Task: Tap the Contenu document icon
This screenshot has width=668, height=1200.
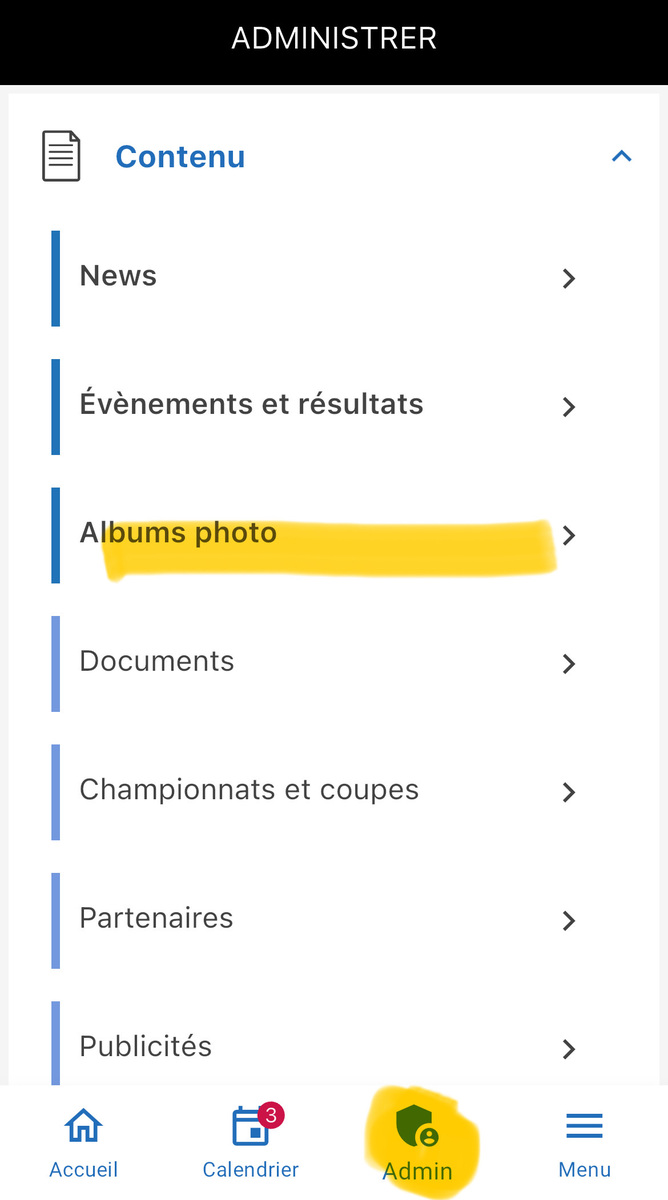Action: click(x=61, y=157)
